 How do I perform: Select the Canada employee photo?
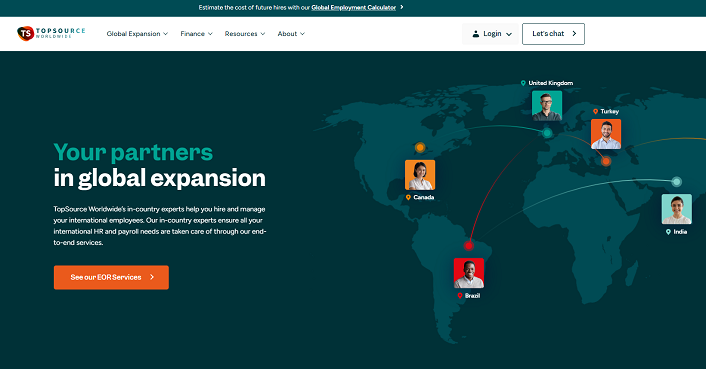pyautogui.click(x=420, y=175)
